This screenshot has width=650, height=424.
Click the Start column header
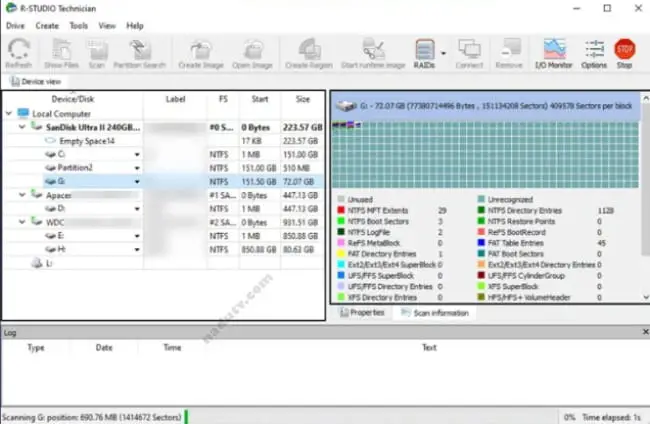tap(260, 99)
